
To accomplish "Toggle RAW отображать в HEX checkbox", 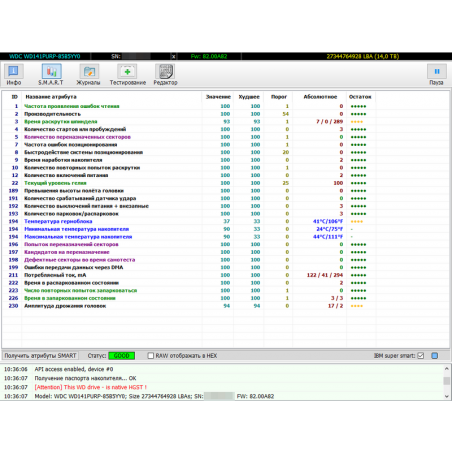I will click(x=151, y=356).
